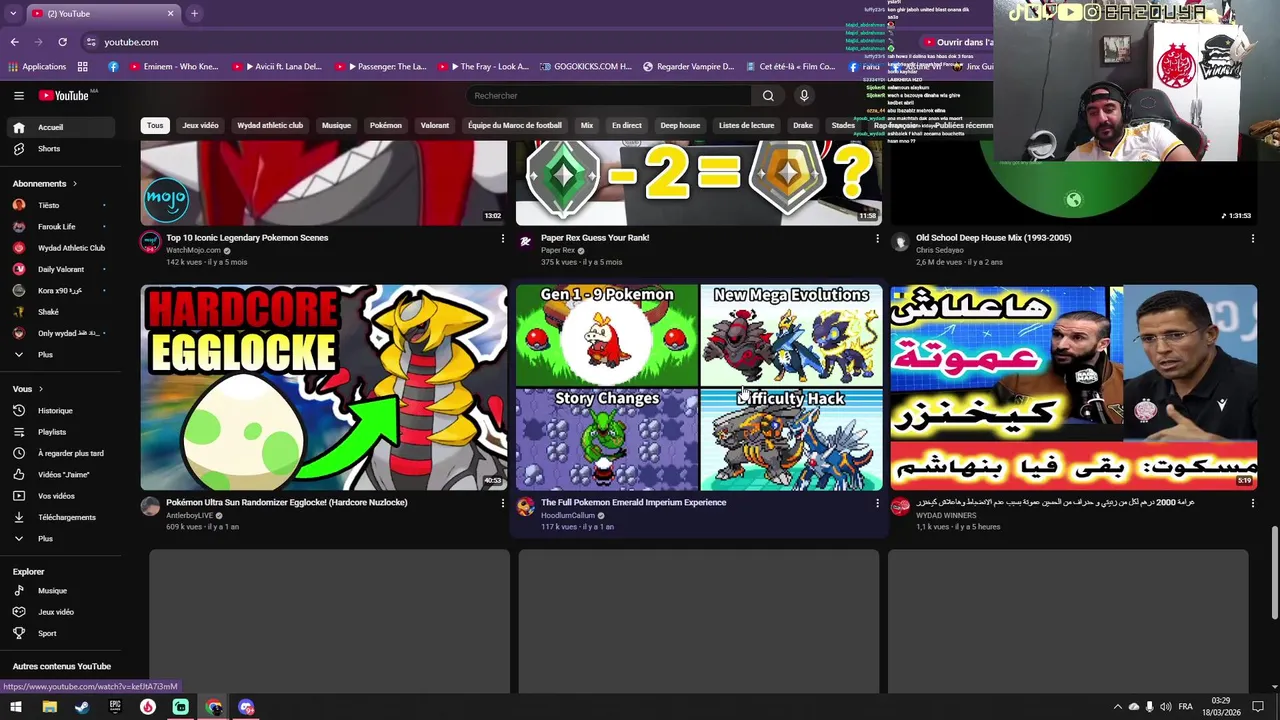Screen dimensions: 1280x720
Task: Click the Rechercher search field
Action: (x=608, y=95)
